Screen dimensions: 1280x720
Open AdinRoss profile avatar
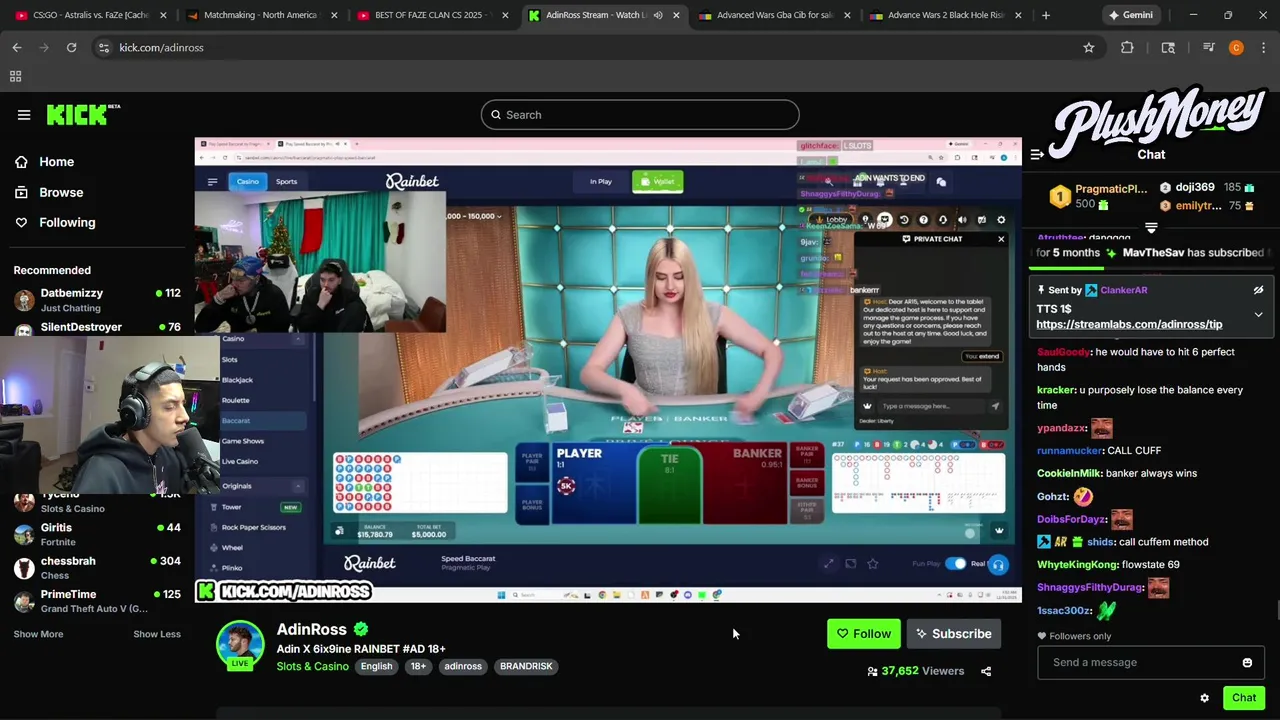[x=240, y=645]
